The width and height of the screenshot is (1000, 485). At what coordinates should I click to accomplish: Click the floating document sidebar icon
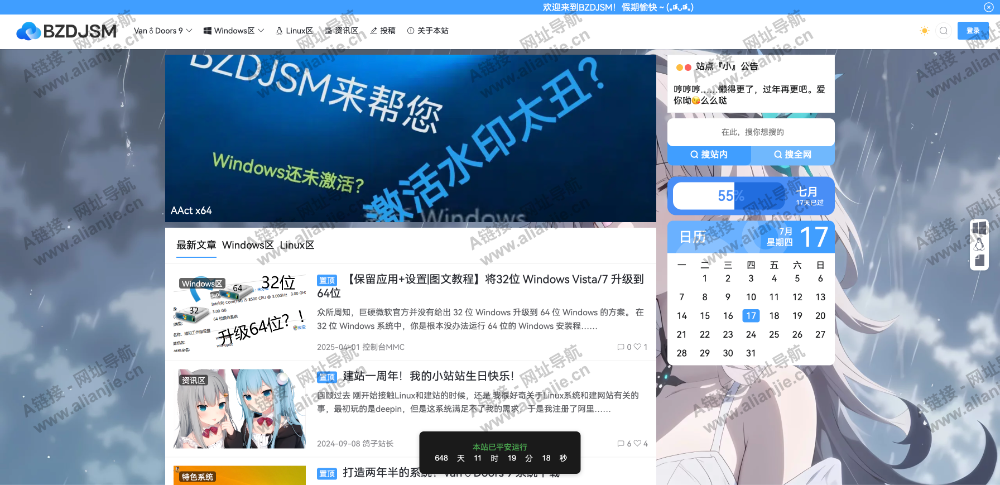coord(979,260)
